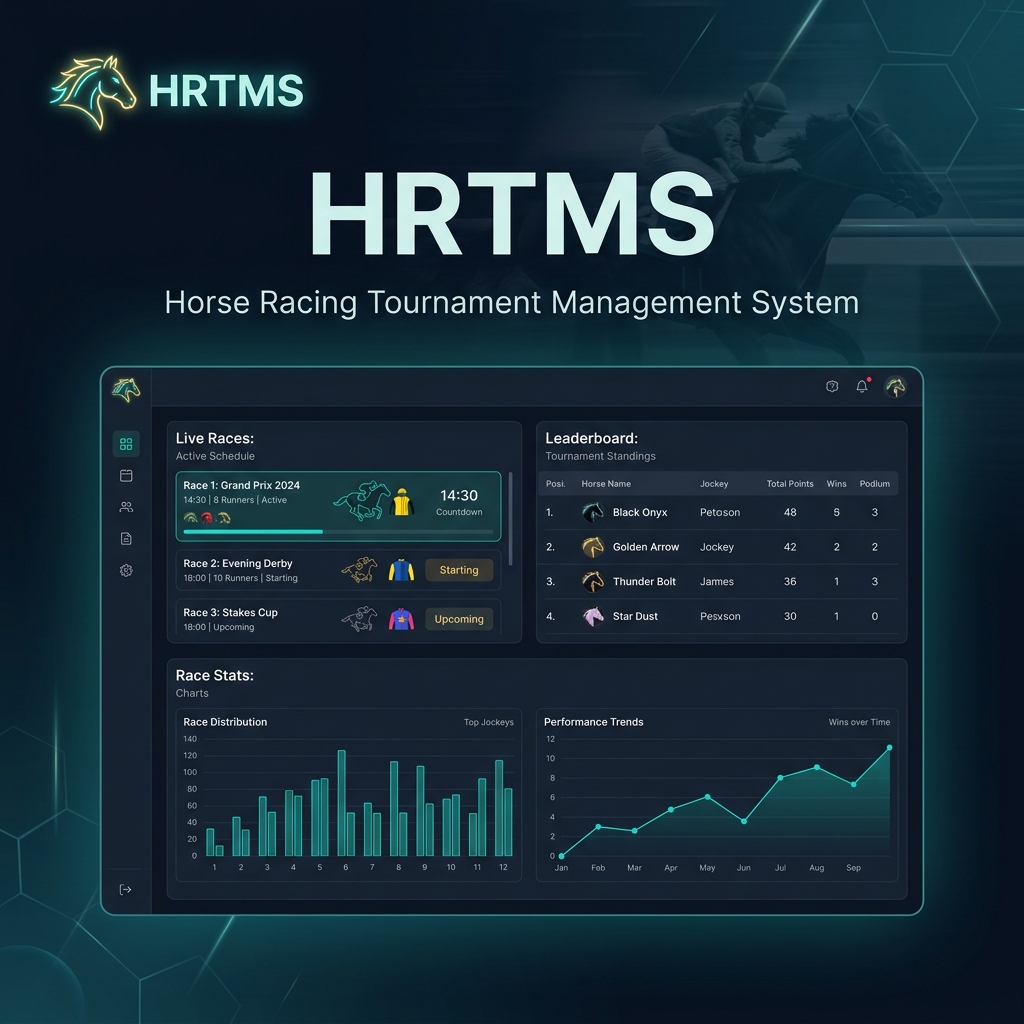Click the Jun data point on trend line
Image resolution: width=1024 pixels, height=1024 pixels.
coord(744,822)
